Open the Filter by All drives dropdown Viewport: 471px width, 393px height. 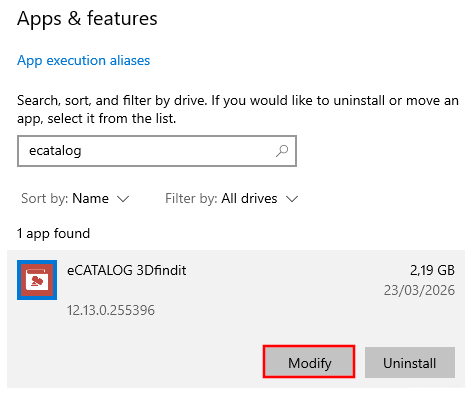coord(231,199)
